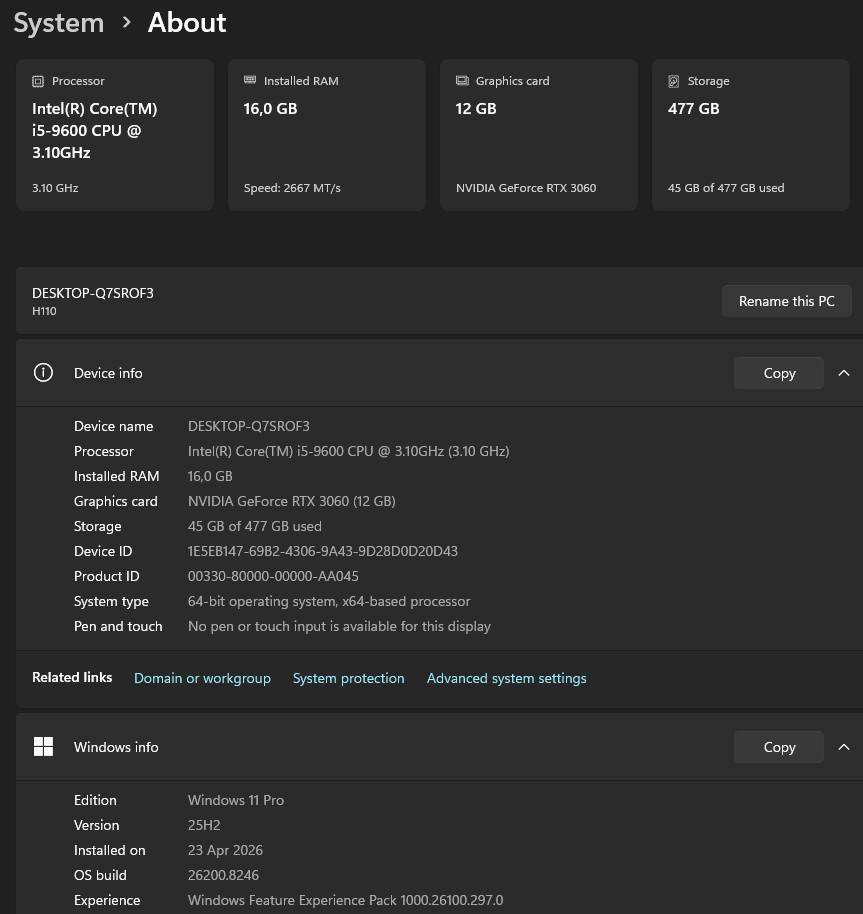Click Edition value Windows 11 Pro
This screenshot has width=863, height=914.
tap(236, 800)
